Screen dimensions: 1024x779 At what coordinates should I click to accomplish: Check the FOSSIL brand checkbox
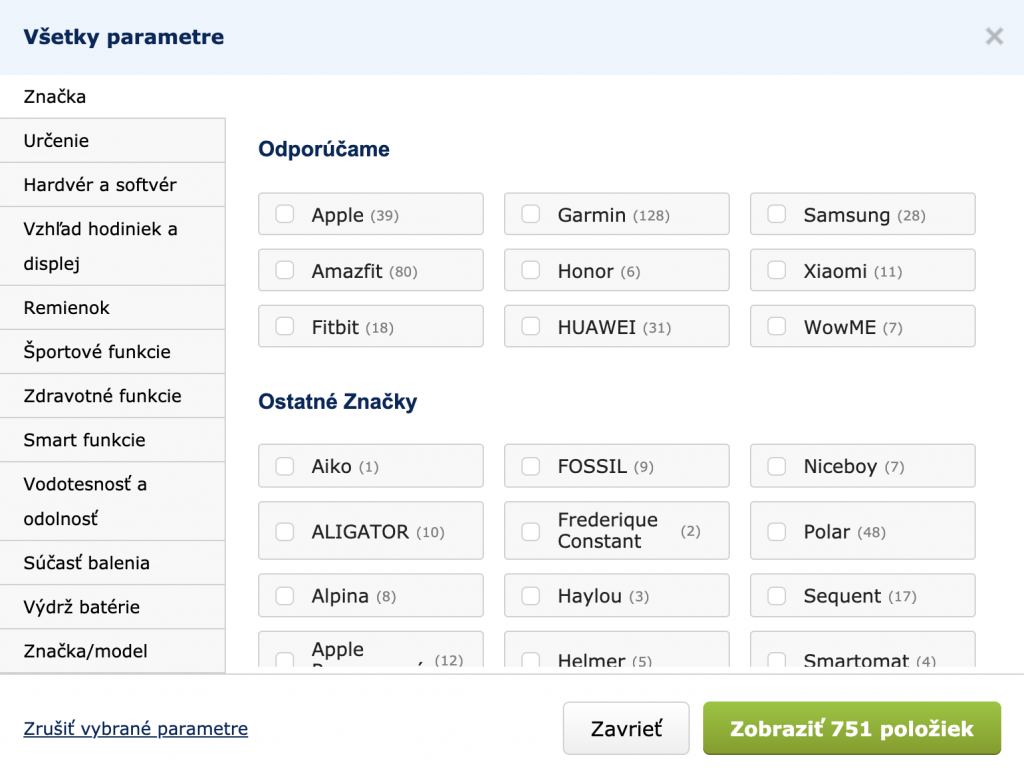(531, 466)
